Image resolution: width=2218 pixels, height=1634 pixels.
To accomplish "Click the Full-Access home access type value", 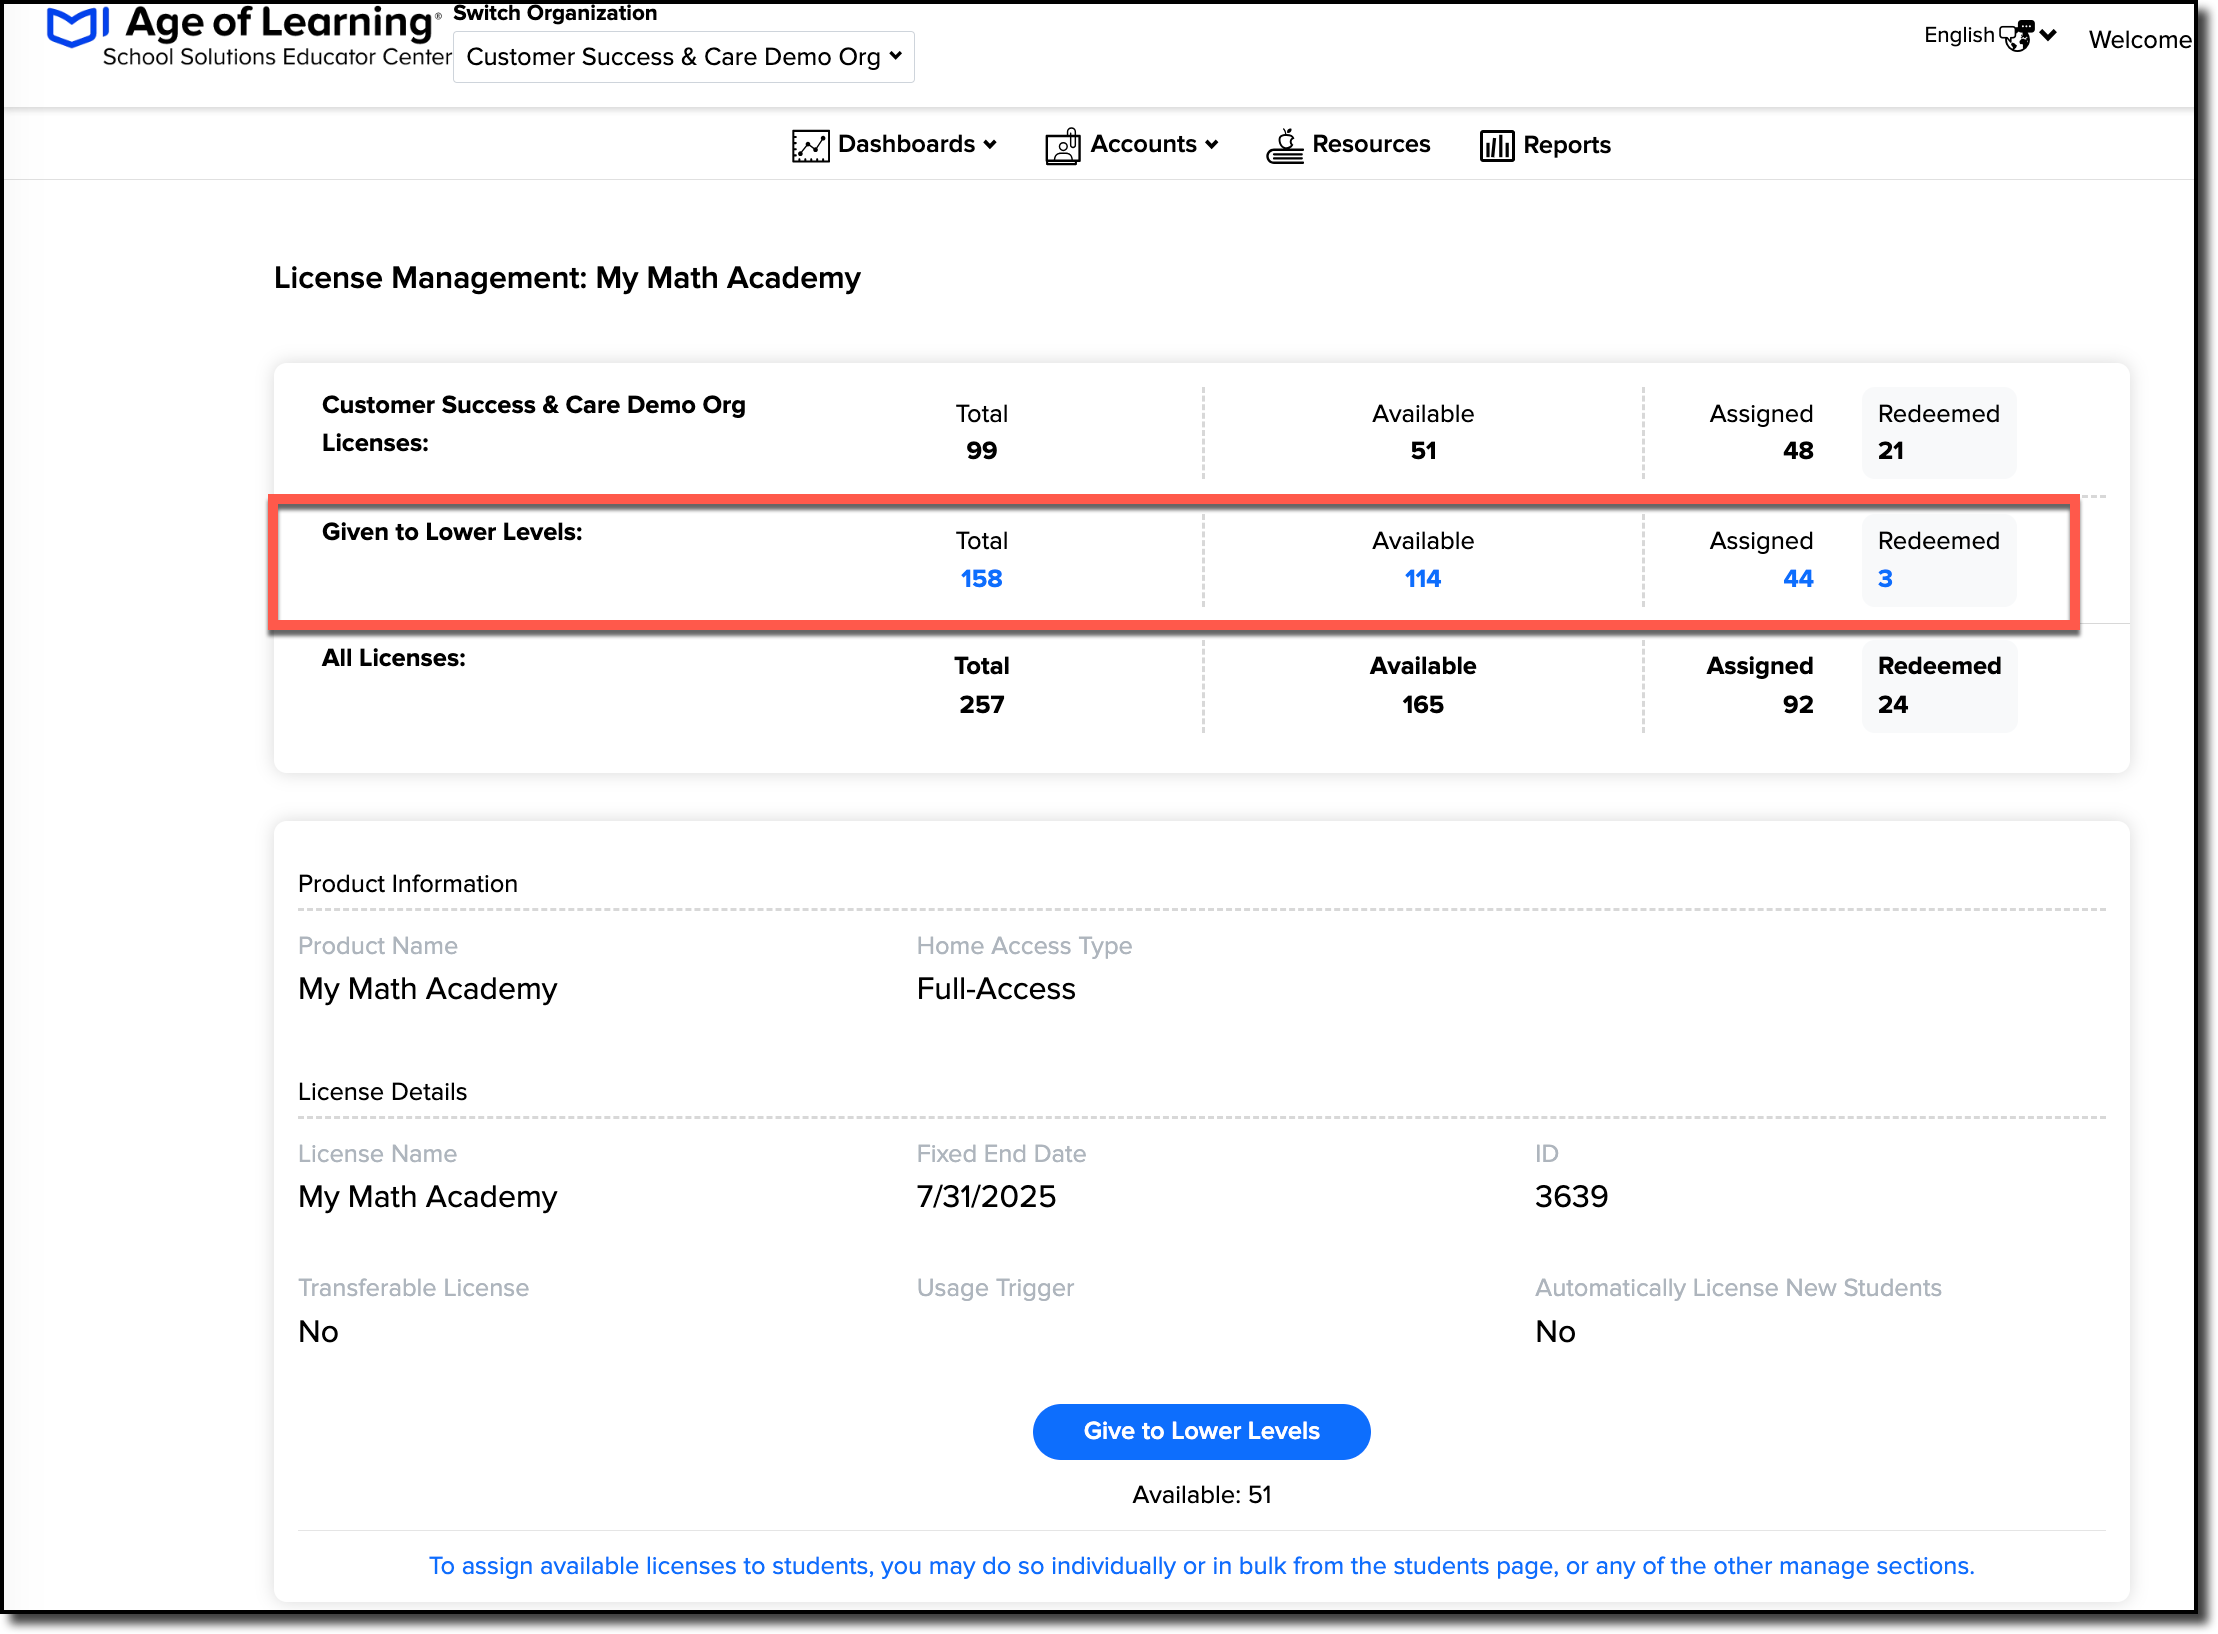I will pyautogui.click(x=996, y=989).
